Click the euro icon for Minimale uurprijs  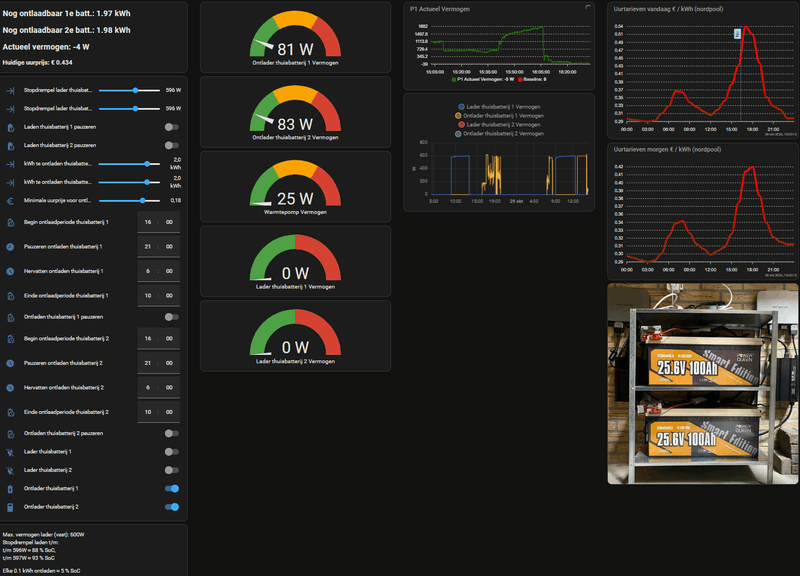point(10,201)
